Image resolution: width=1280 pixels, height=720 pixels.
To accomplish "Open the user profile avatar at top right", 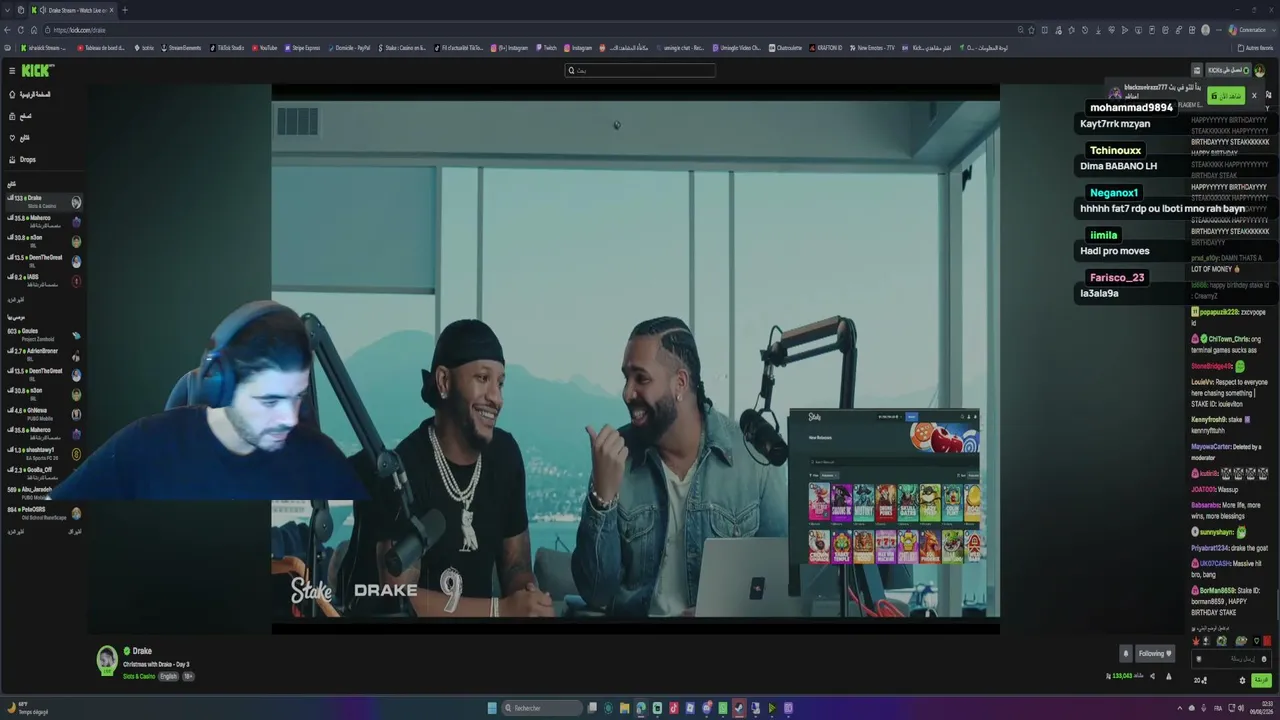I will click(1259, 71).
